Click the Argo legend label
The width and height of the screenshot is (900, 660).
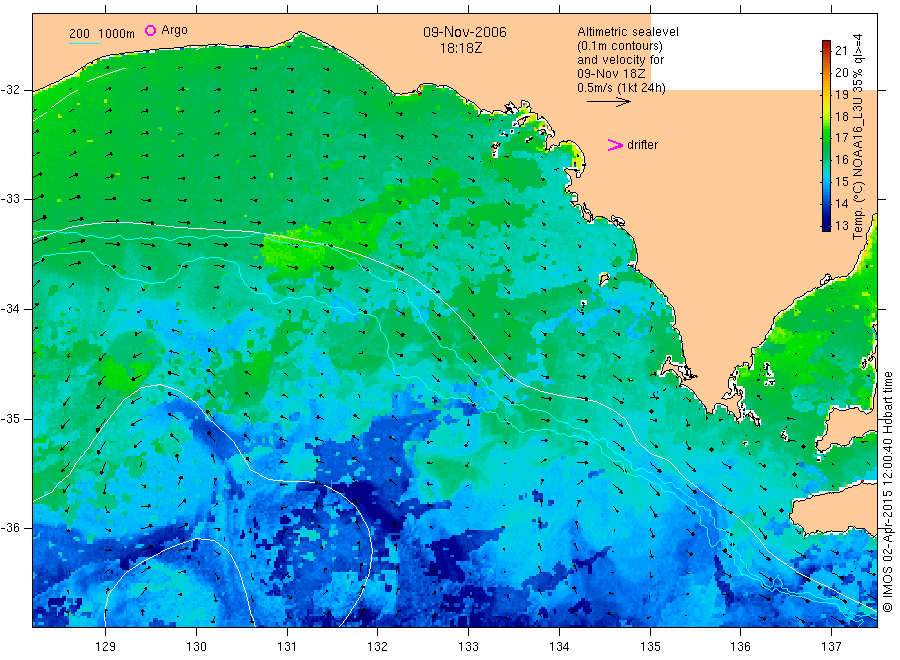click(174, 30)
